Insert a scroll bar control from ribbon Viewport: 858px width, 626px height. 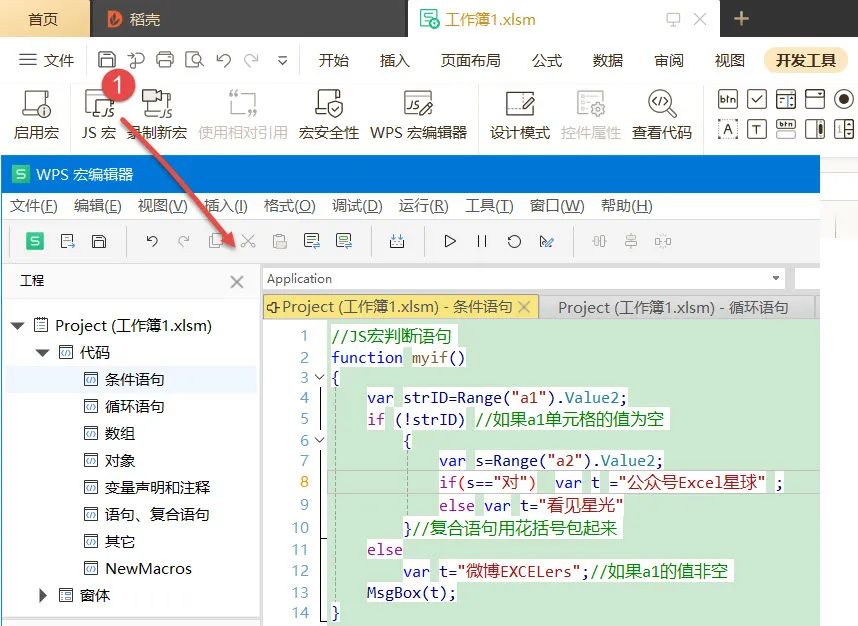pos(815,129)
